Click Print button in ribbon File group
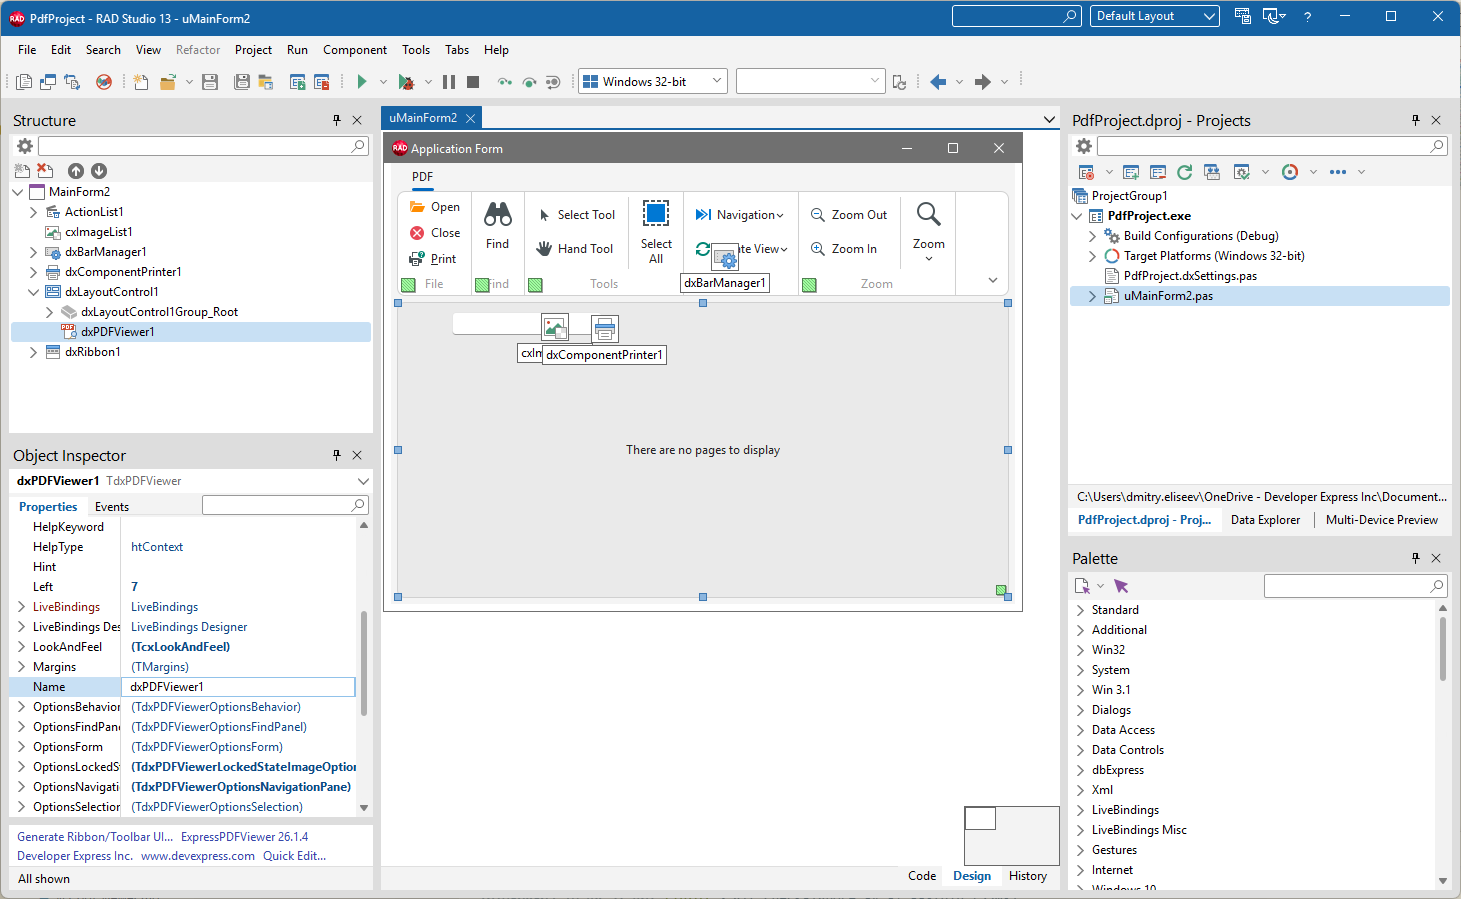The width and height of the screenshot is (1461, 899). click(x=433, y=259)
